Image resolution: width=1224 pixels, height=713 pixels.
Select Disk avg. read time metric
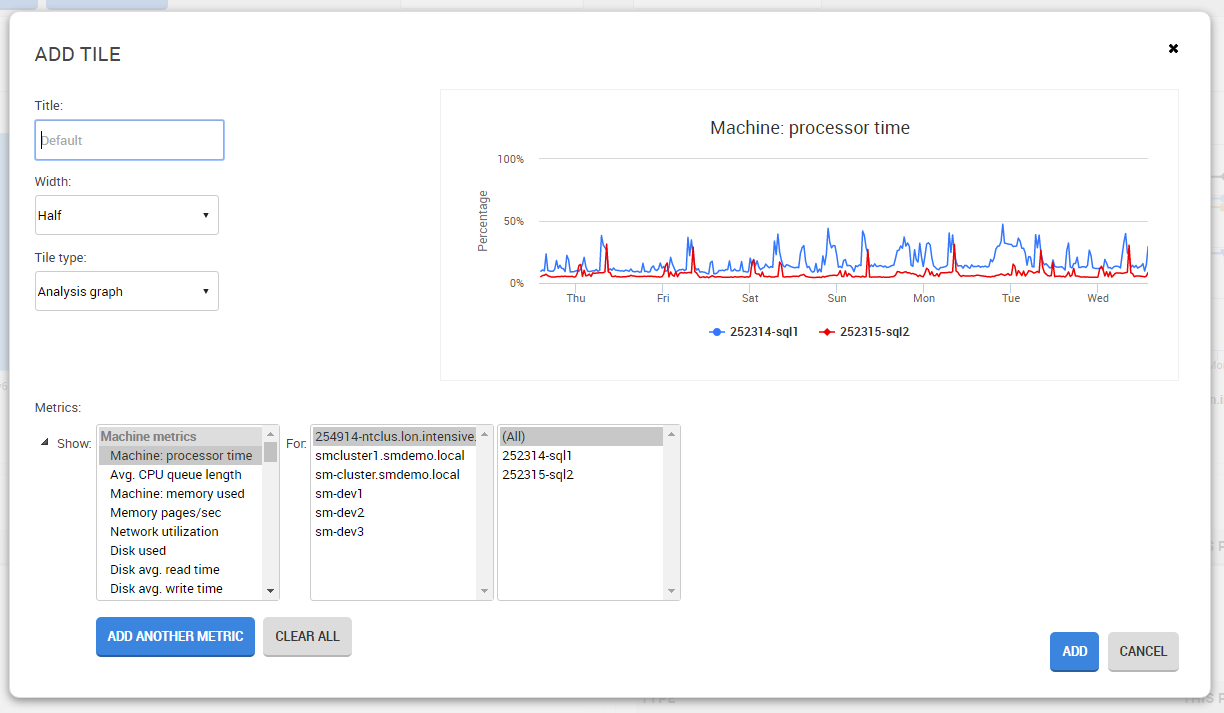point(164,570)
